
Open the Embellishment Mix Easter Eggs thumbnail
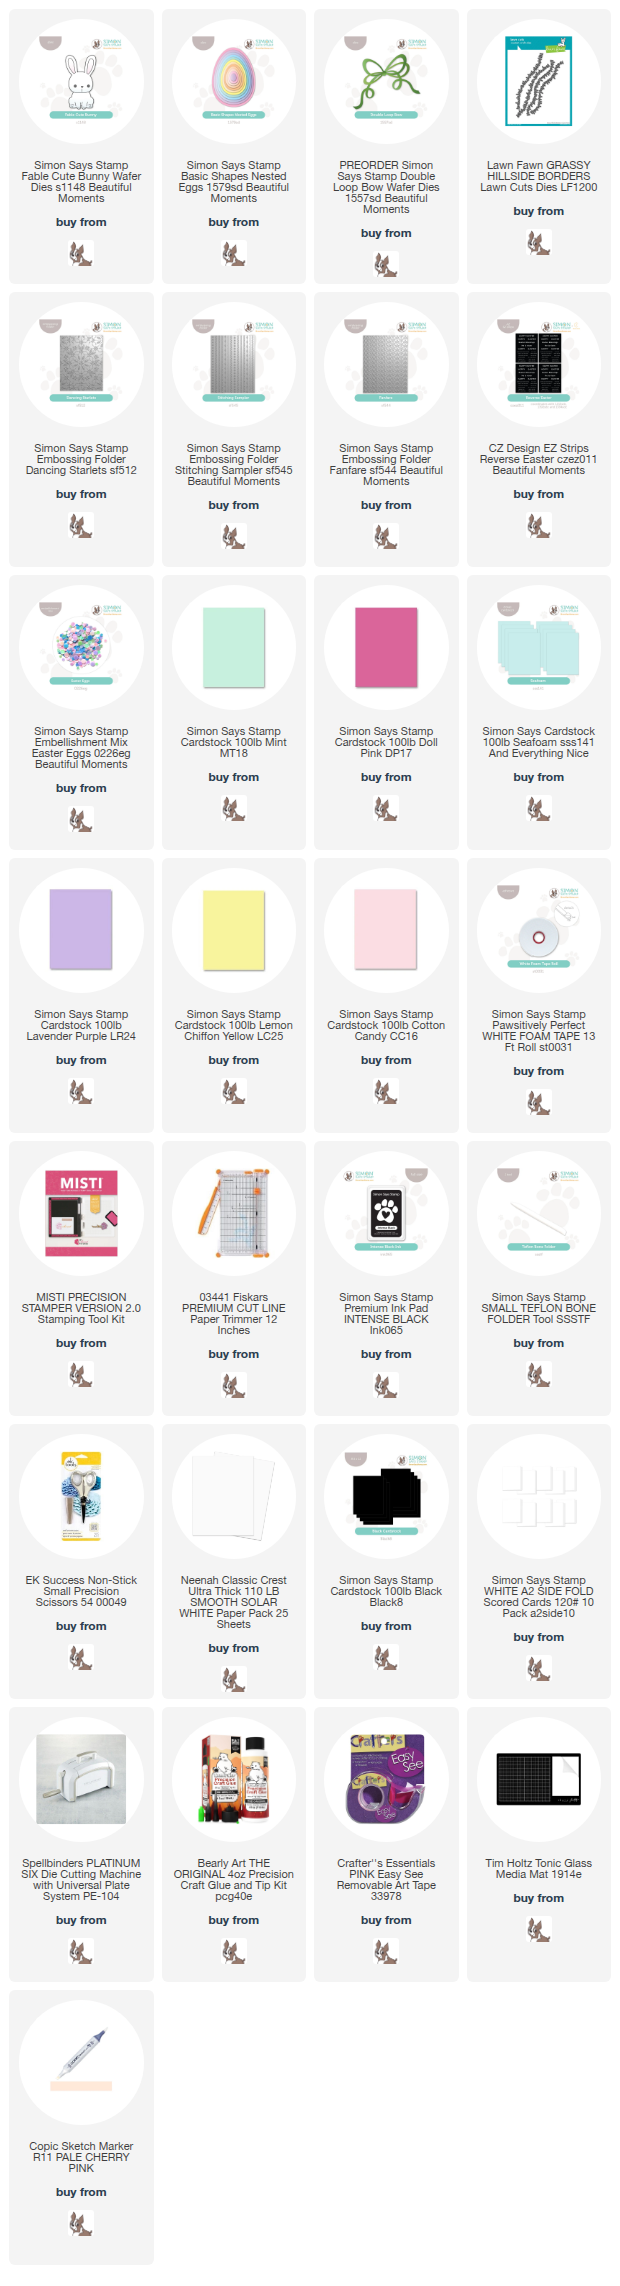click(x=81, y=646)
